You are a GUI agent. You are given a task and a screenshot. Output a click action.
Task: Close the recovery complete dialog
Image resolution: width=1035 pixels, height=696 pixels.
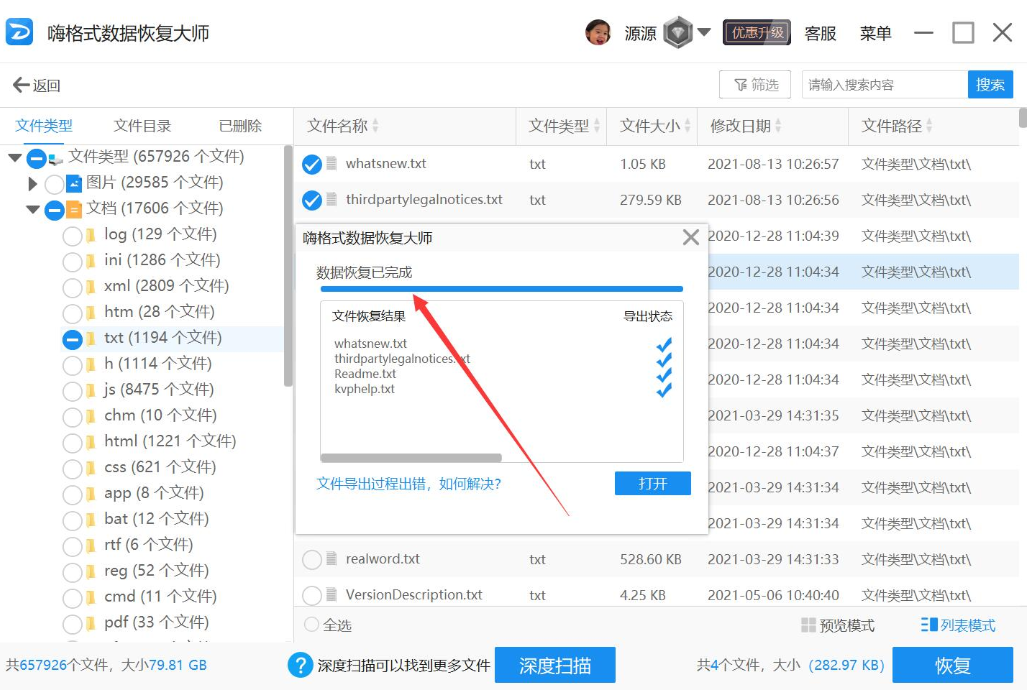coord(690,238)
